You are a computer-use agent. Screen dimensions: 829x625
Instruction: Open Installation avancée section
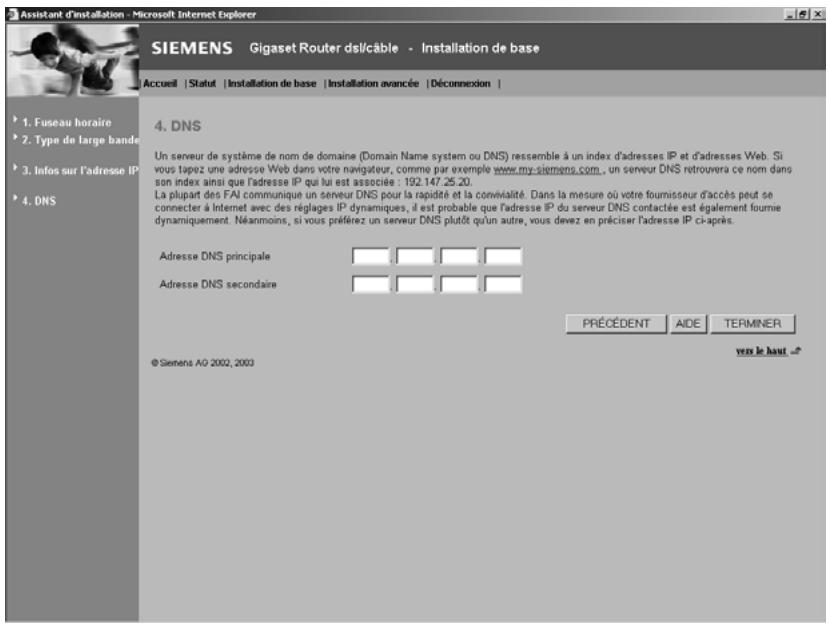click(373, 84)
